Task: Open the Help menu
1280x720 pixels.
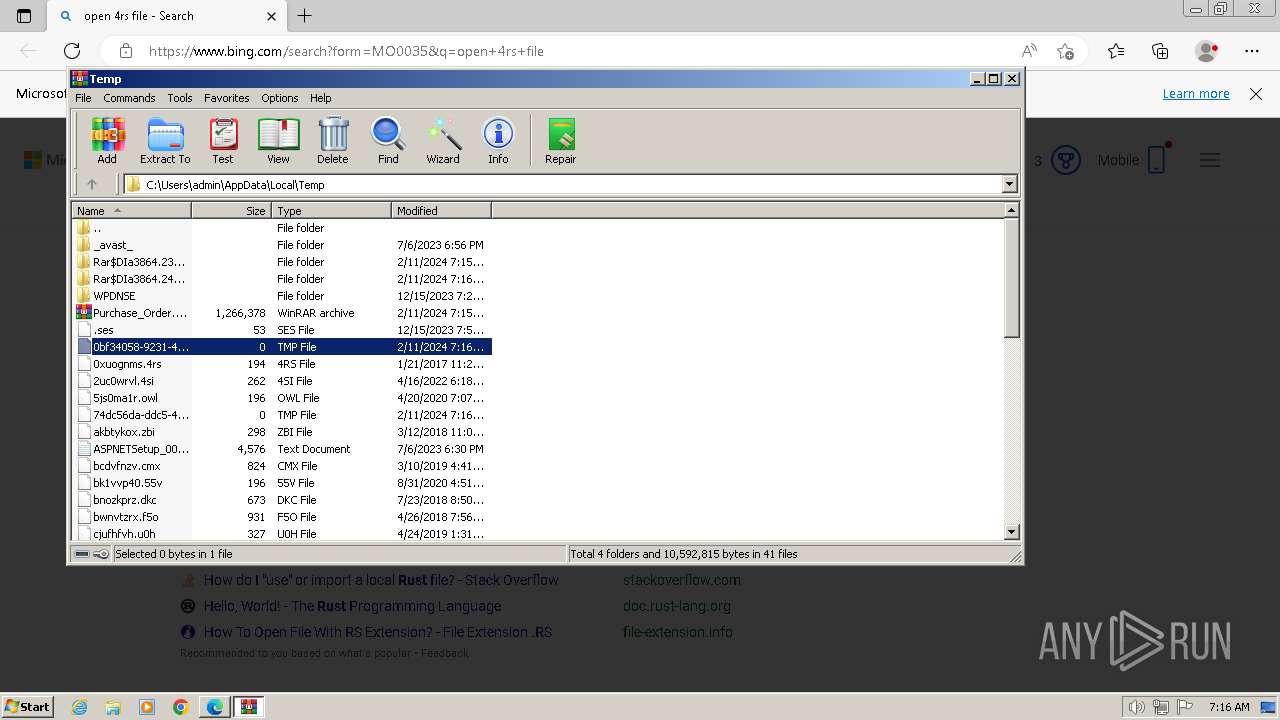Action: click(320, 98)
